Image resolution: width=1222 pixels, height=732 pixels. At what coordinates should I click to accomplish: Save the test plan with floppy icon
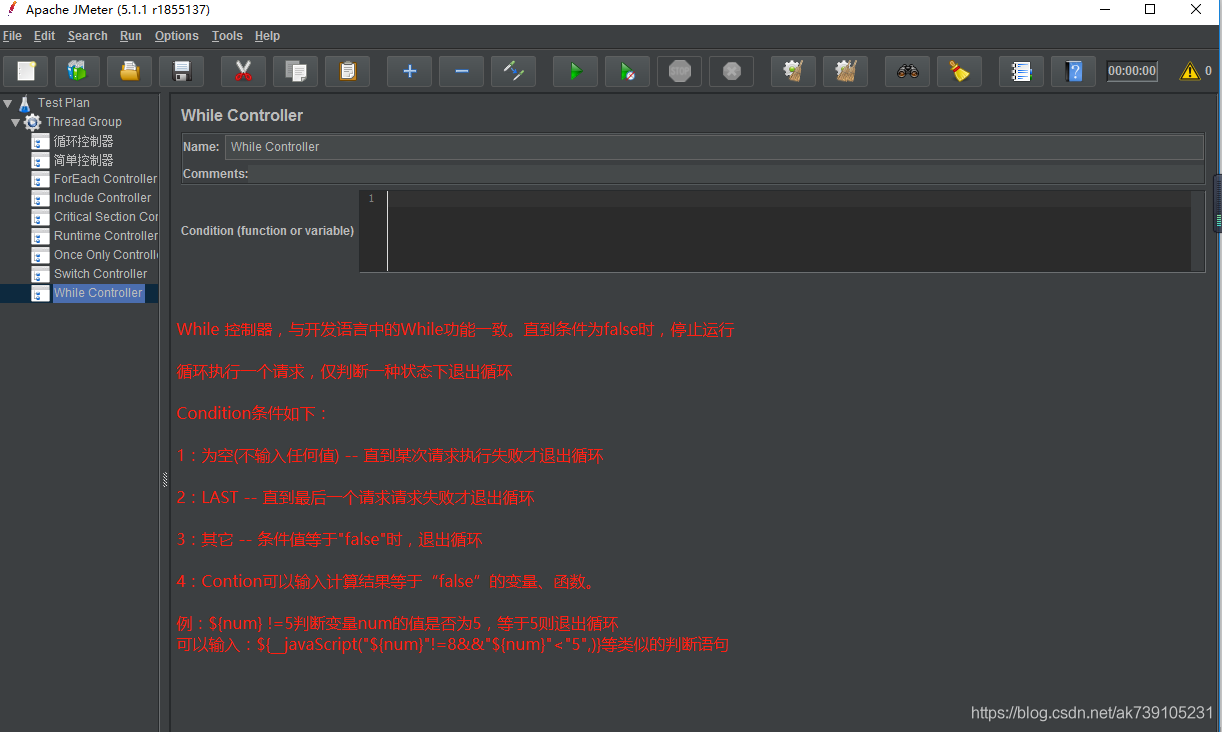(181, 71)
